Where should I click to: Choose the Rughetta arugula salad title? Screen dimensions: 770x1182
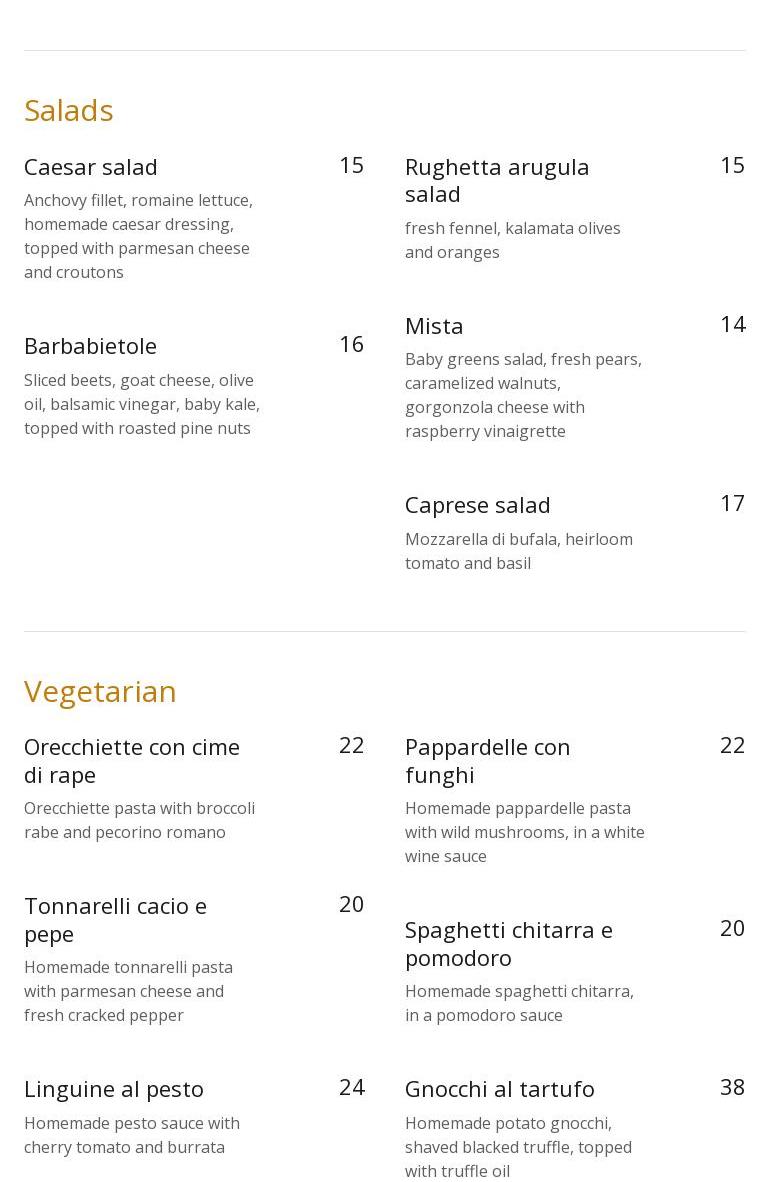click(x=496, y=180)
